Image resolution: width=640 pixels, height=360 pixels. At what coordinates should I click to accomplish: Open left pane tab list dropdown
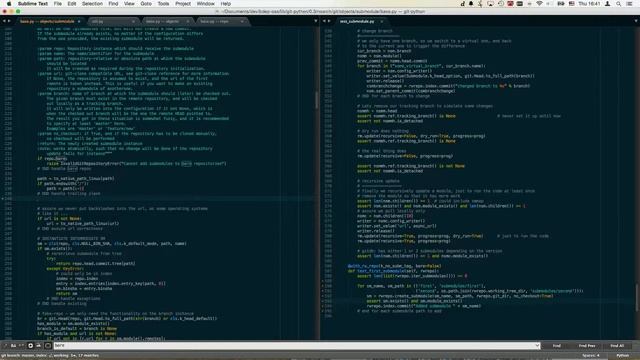[x=316, y=21]
